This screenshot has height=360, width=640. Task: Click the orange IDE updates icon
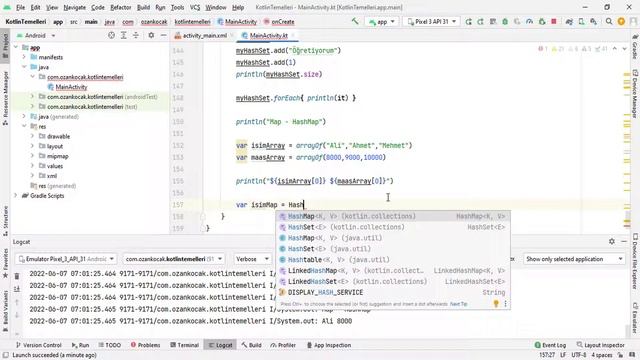click(621, 22)
